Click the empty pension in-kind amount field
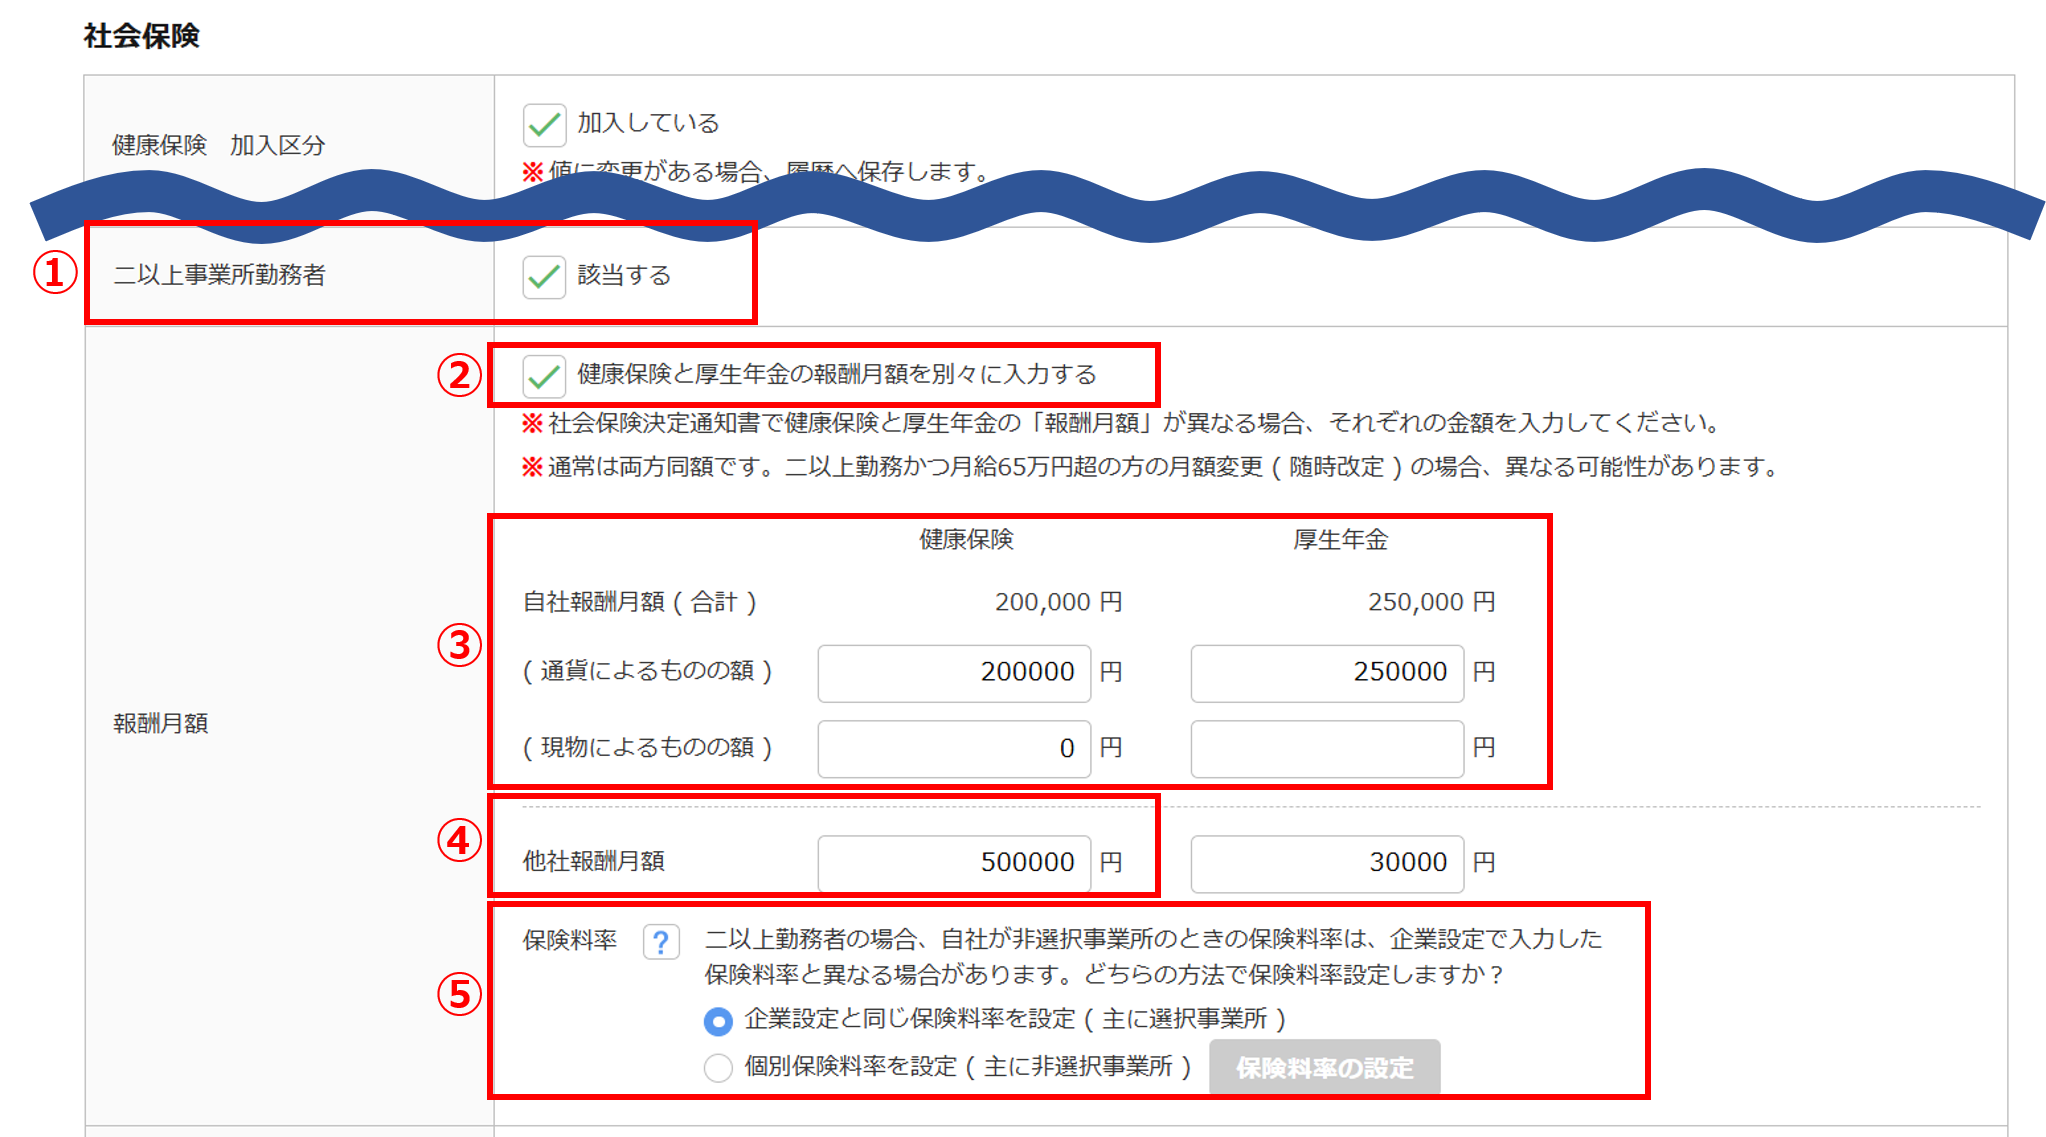This screenshot has width=2046, height=1137. [x=1326, y=749]
